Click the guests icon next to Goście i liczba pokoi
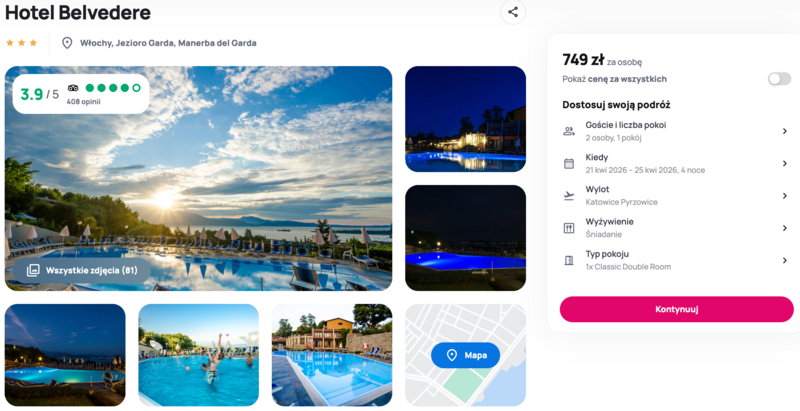The height and width of the screenshot is (411, 800). [x=569, y=131]
